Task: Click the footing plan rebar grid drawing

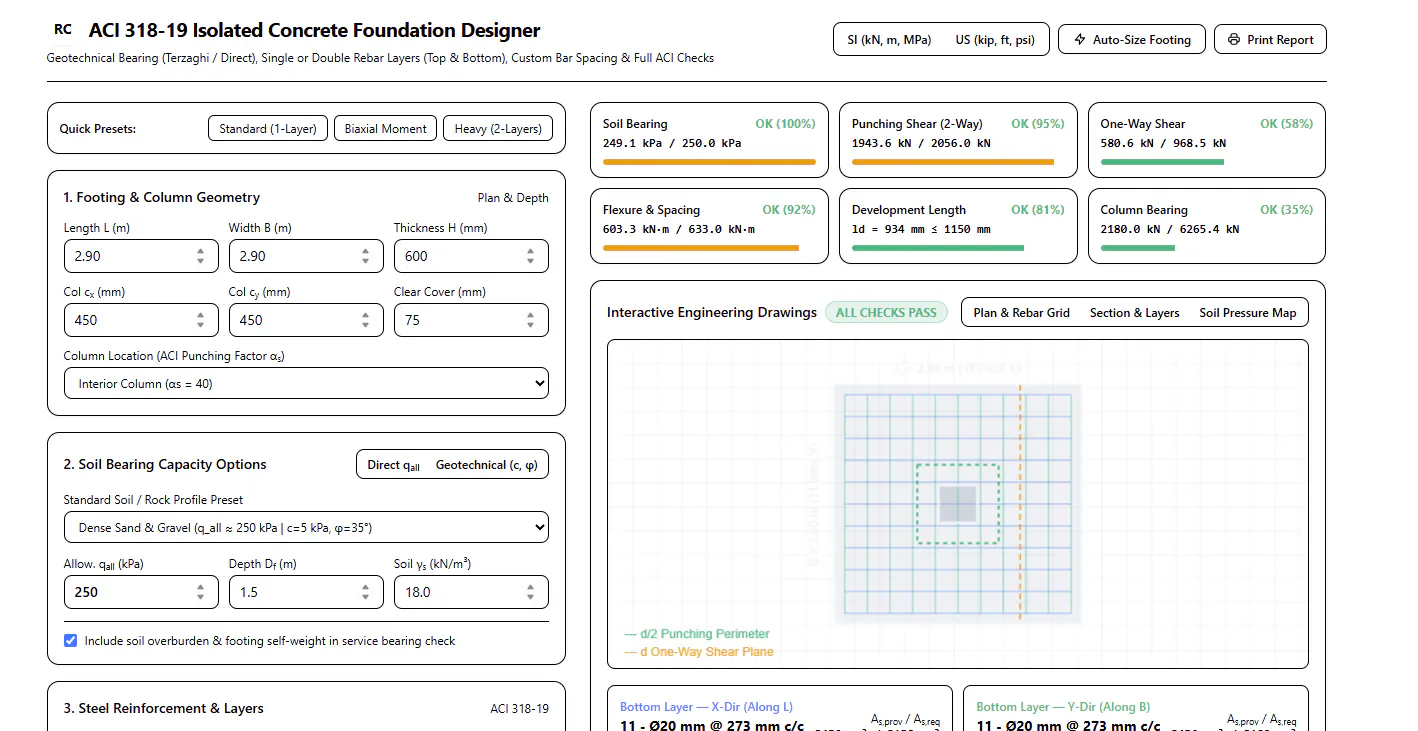Action: (x=957, y=504)
